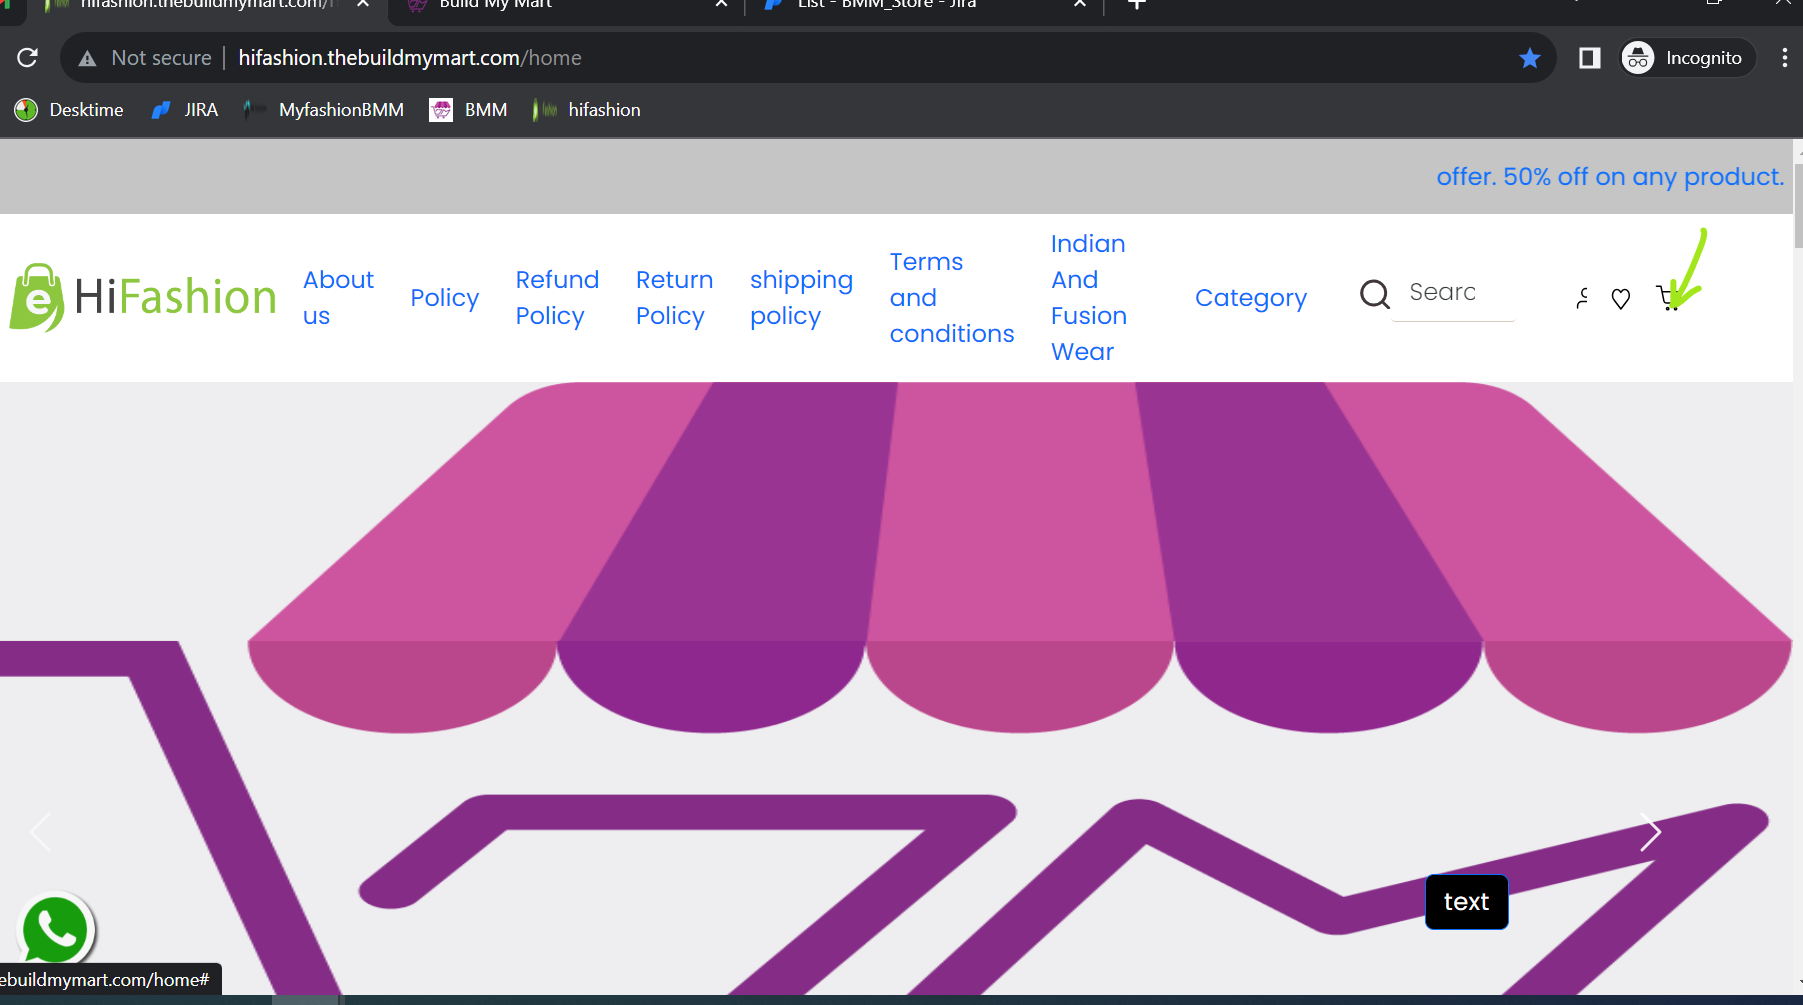This screenshot has height=1005, width=1803.
Task: Click the magnifier search icon
Action: click(x=1375, y=294)
